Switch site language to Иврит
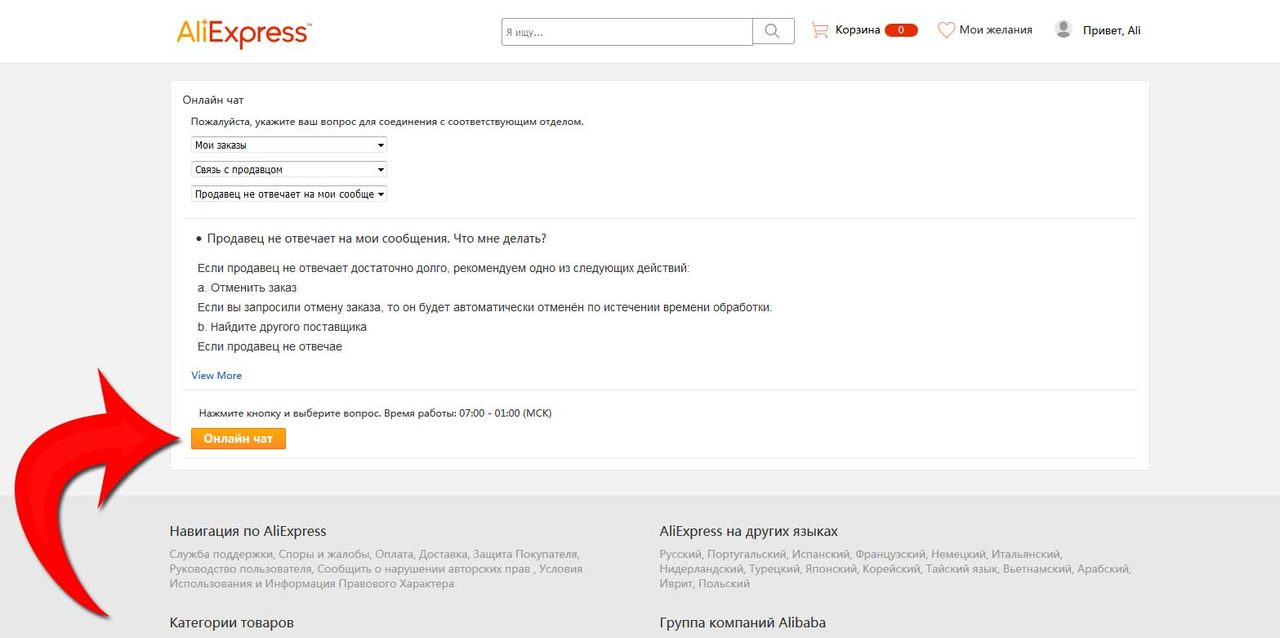Screen dimensions: 1280x638 pyautogui.click(x=675, y=584)
